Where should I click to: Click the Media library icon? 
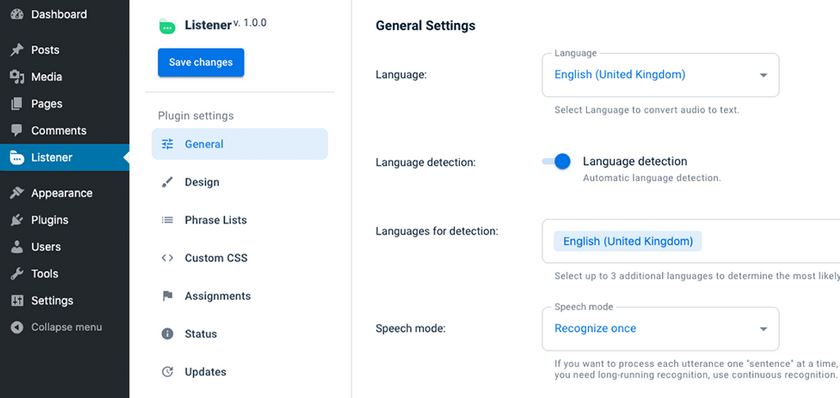click(17, 77)
